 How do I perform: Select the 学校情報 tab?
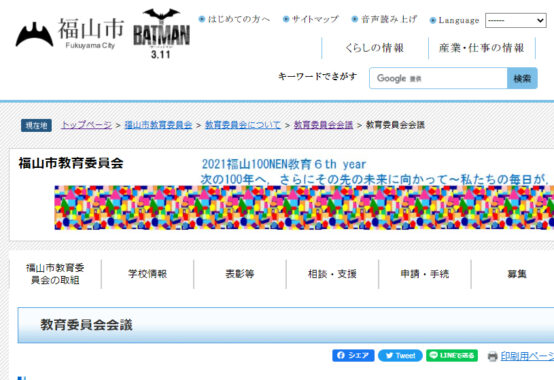click(x=147, y=274)
